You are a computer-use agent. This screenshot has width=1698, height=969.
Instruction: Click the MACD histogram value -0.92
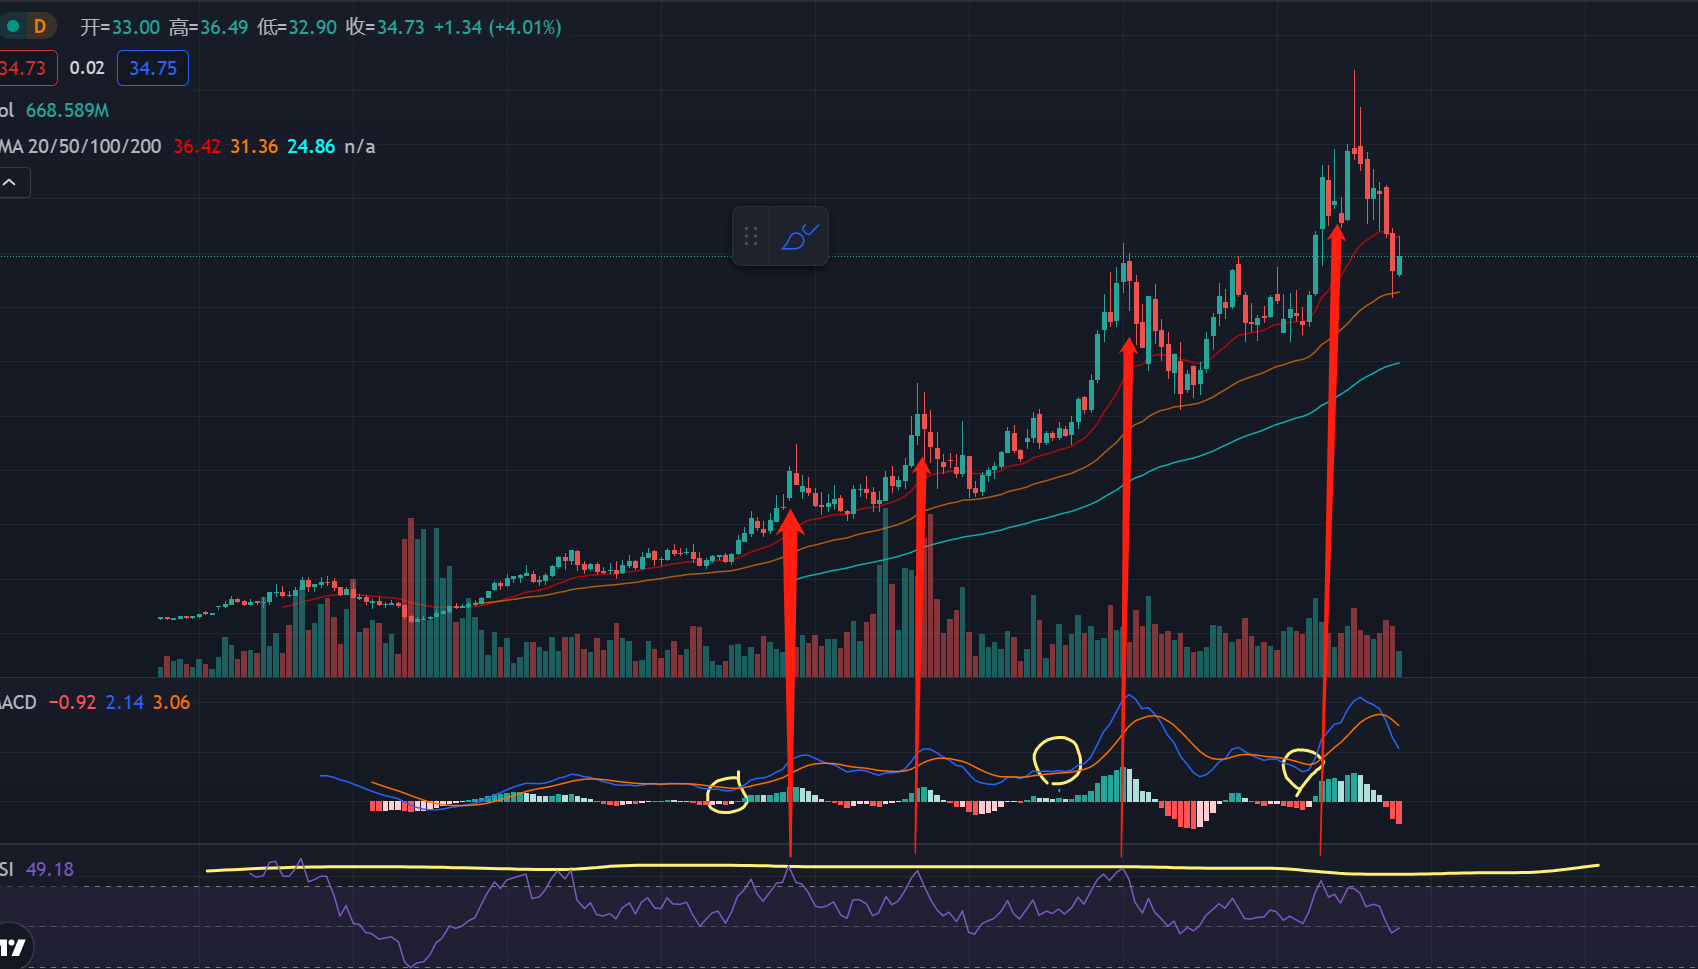pyautogui.click(x=73, y=702)
